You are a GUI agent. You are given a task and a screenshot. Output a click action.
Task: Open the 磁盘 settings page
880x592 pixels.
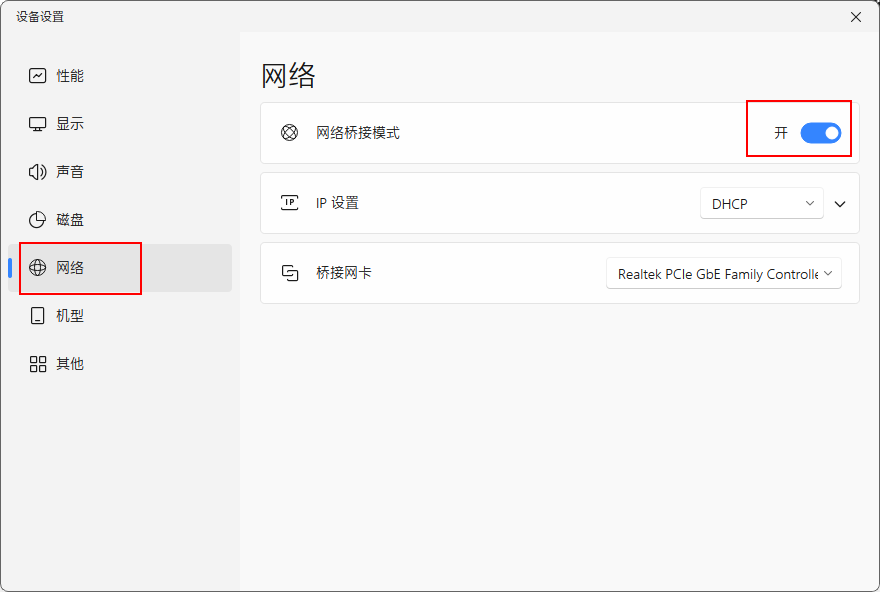(x=70, y=220)
